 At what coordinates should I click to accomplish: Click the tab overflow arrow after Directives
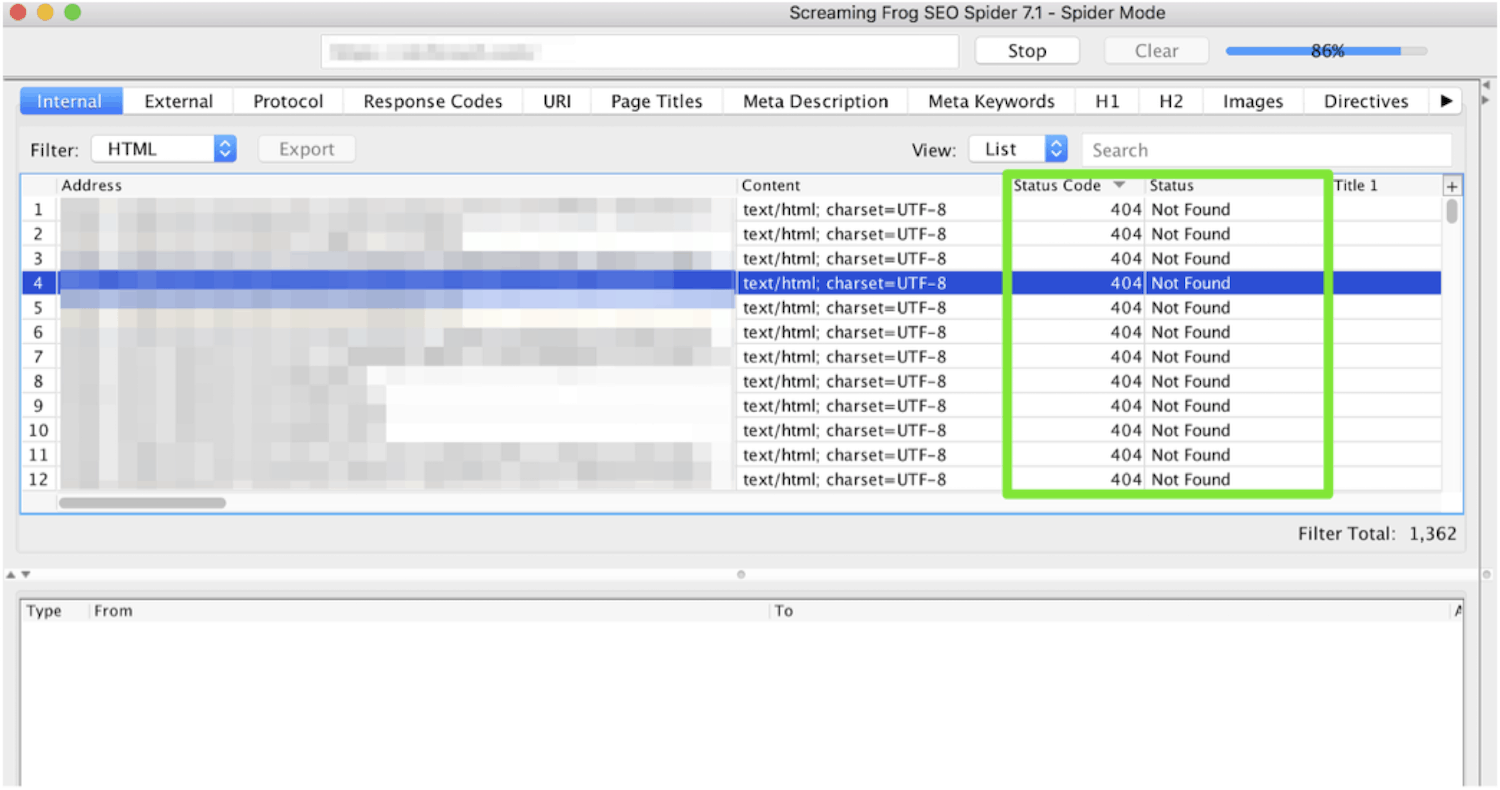pyautogui.click(x=1446, y=101)
